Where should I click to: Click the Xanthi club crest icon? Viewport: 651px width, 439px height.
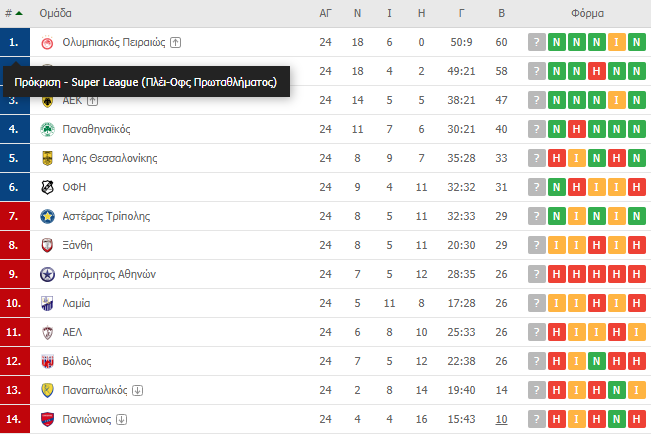click(47, 246)
